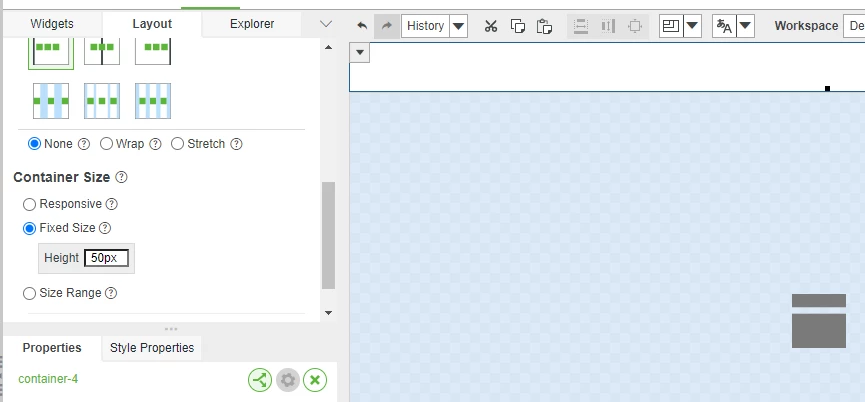Click the gray gear settings icon

287,380
